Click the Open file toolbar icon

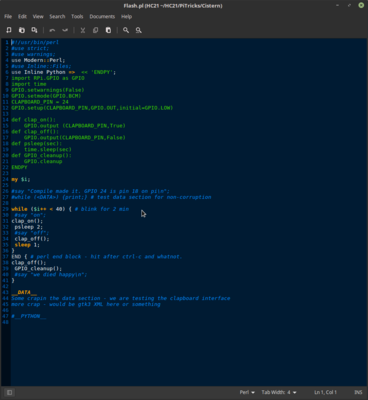pyautogui.click(x=22, y=30)
